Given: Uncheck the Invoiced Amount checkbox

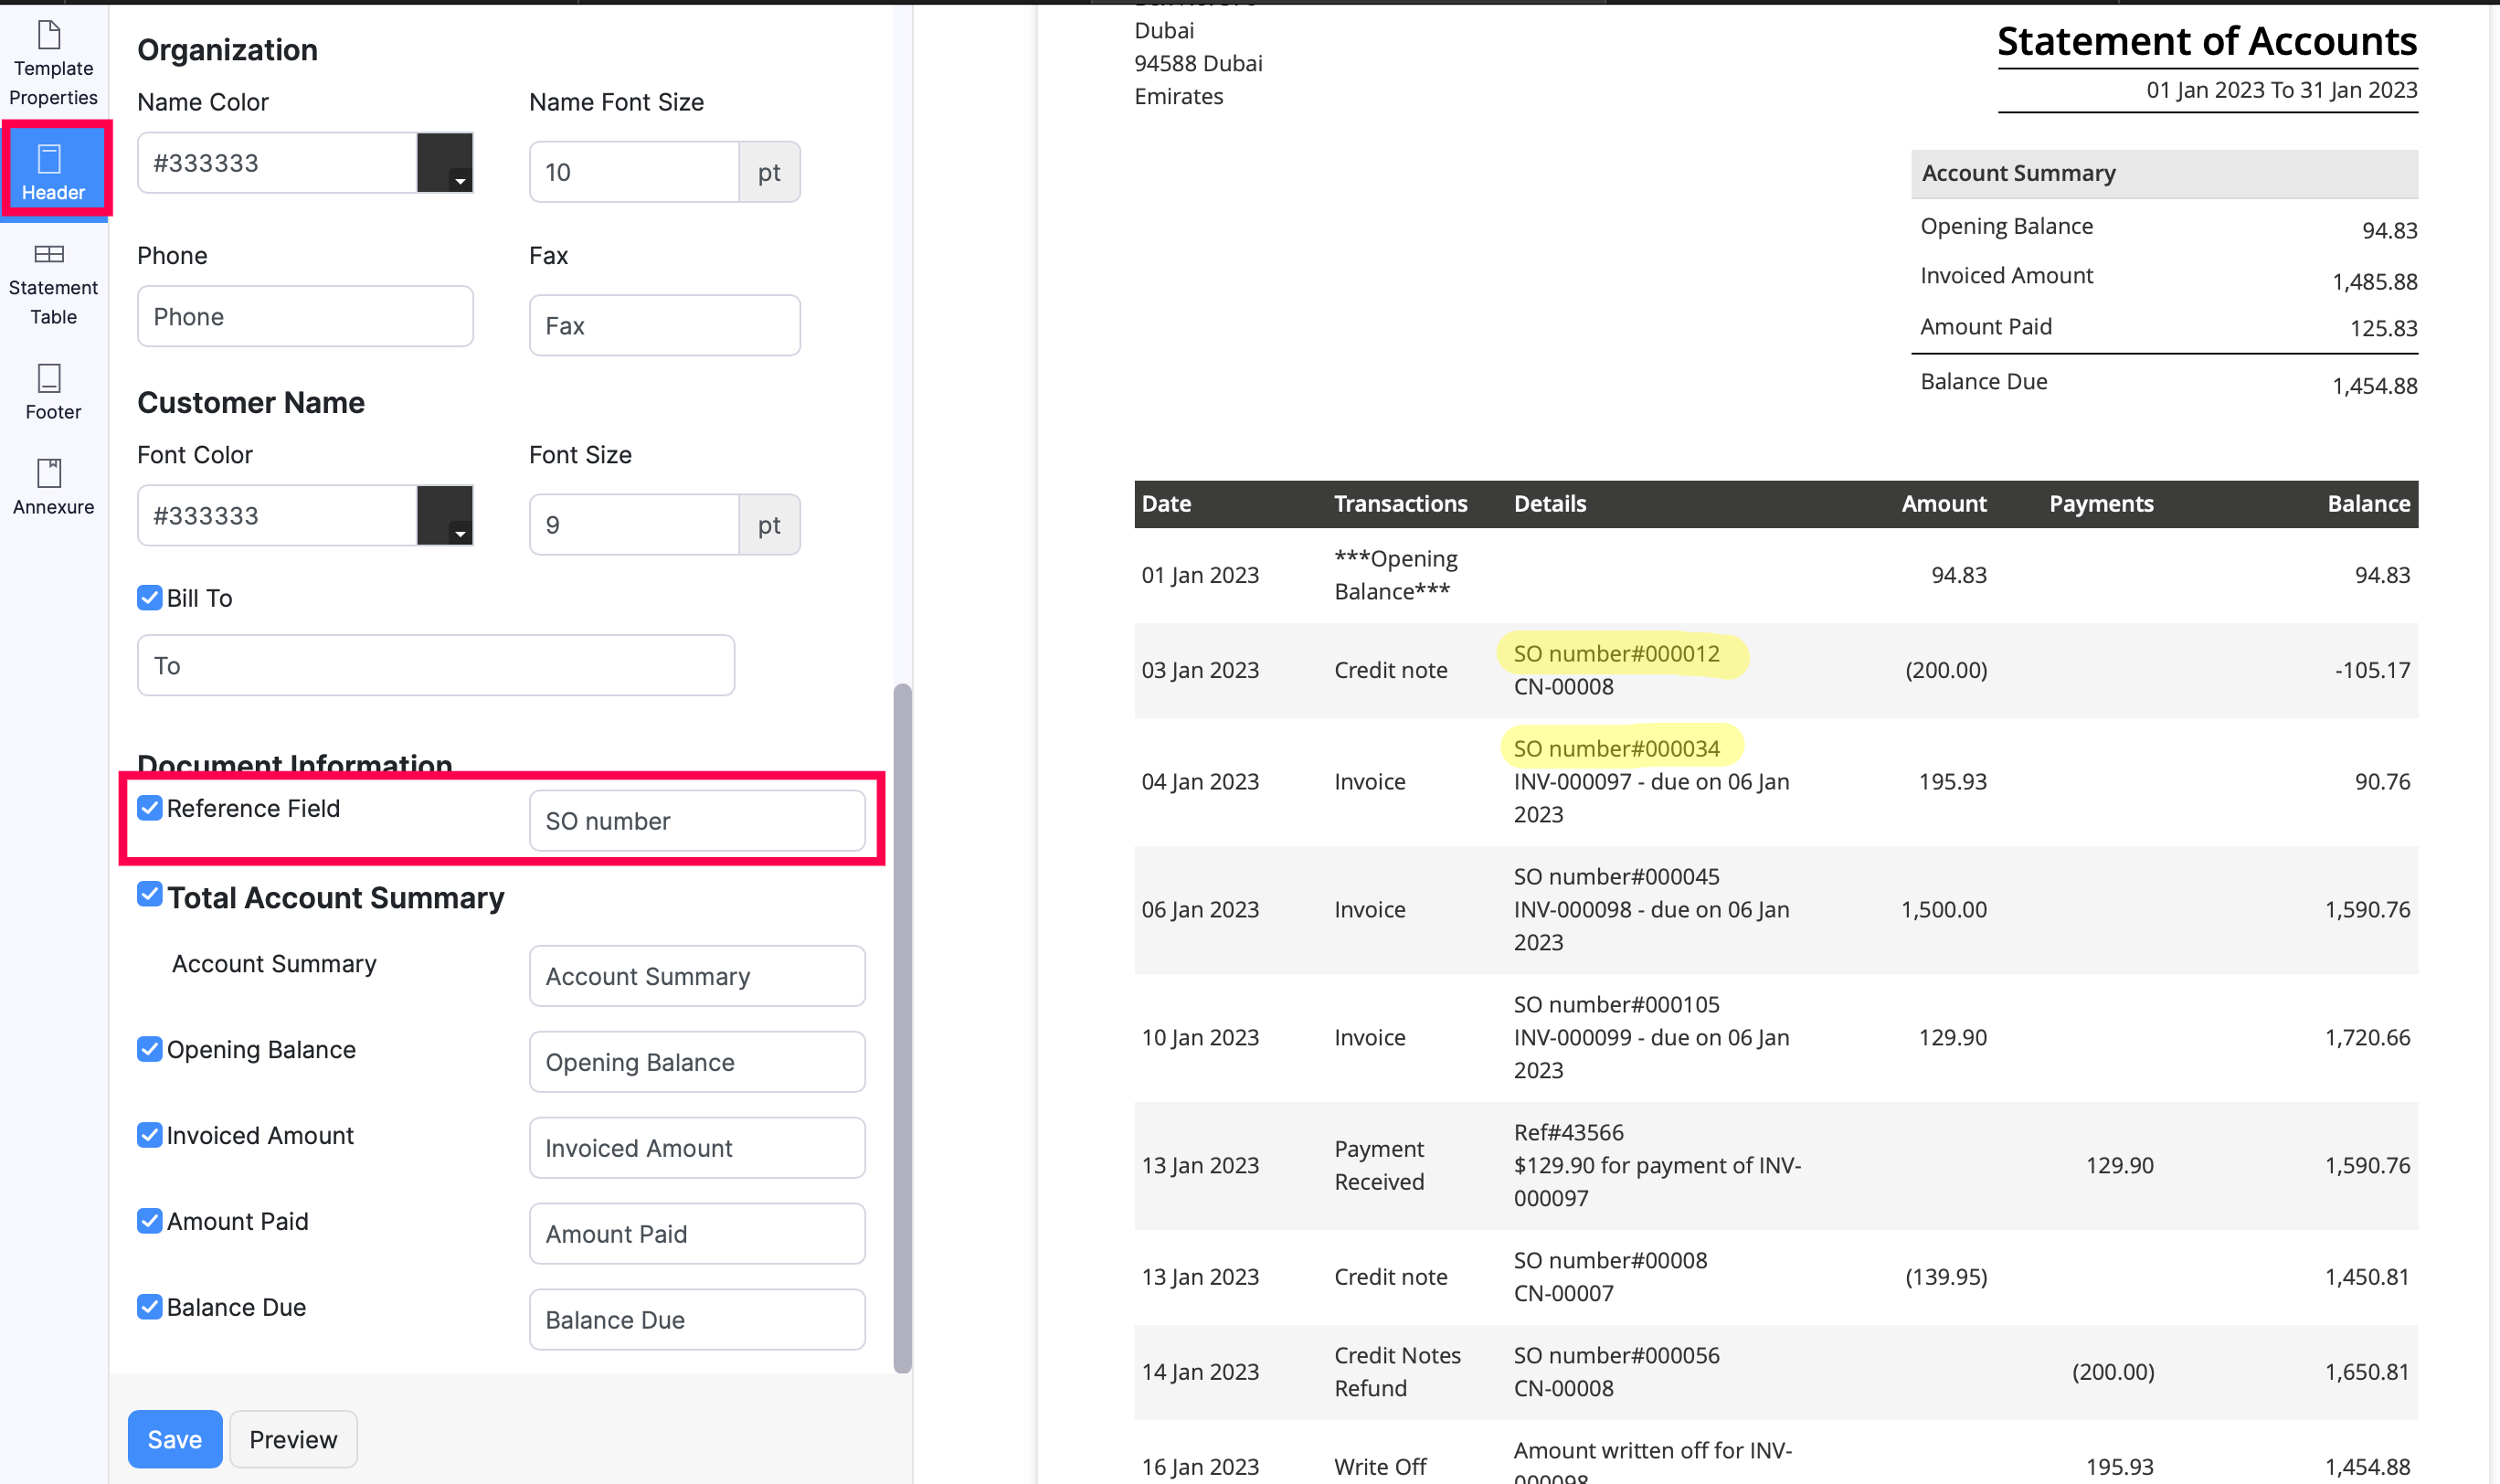Looking at the screenshot, I should coord(149,1135).
